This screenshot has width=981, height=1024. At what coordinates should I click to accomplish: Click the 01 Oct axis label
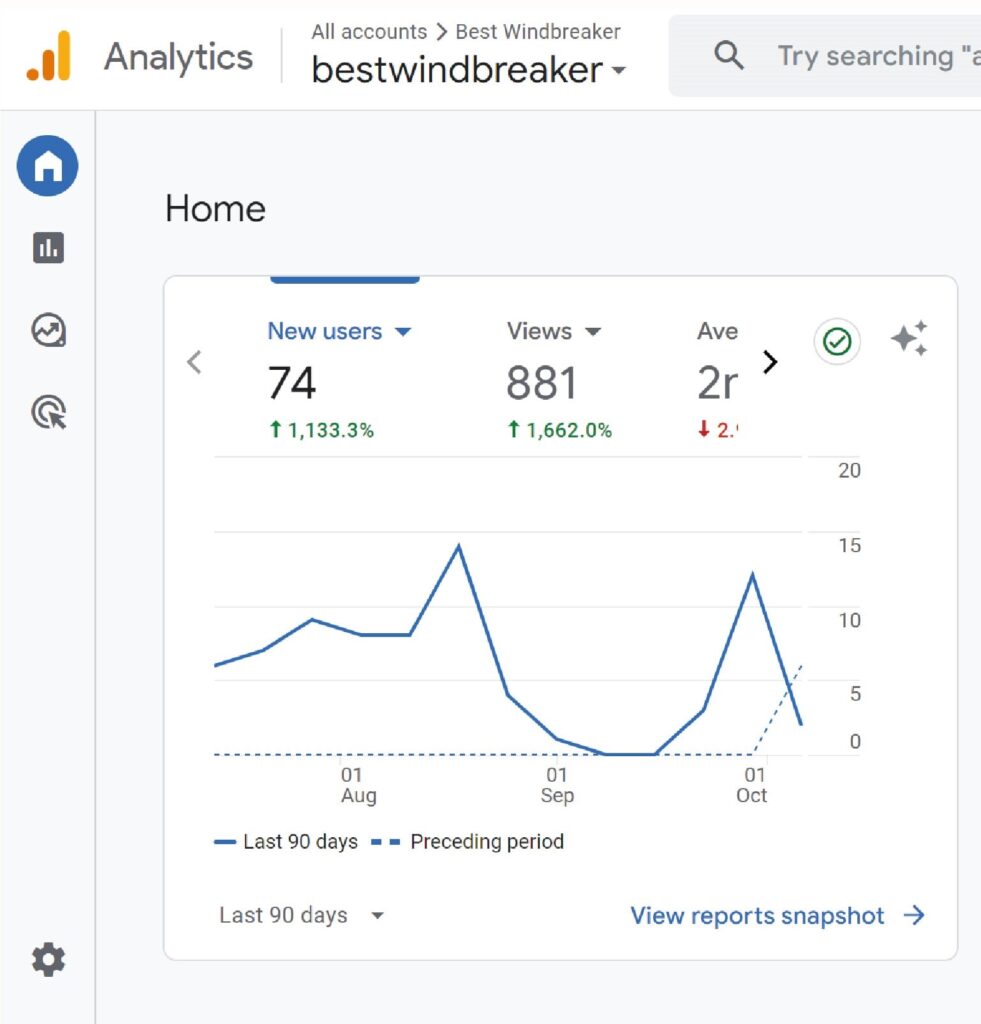pos(752,785)
